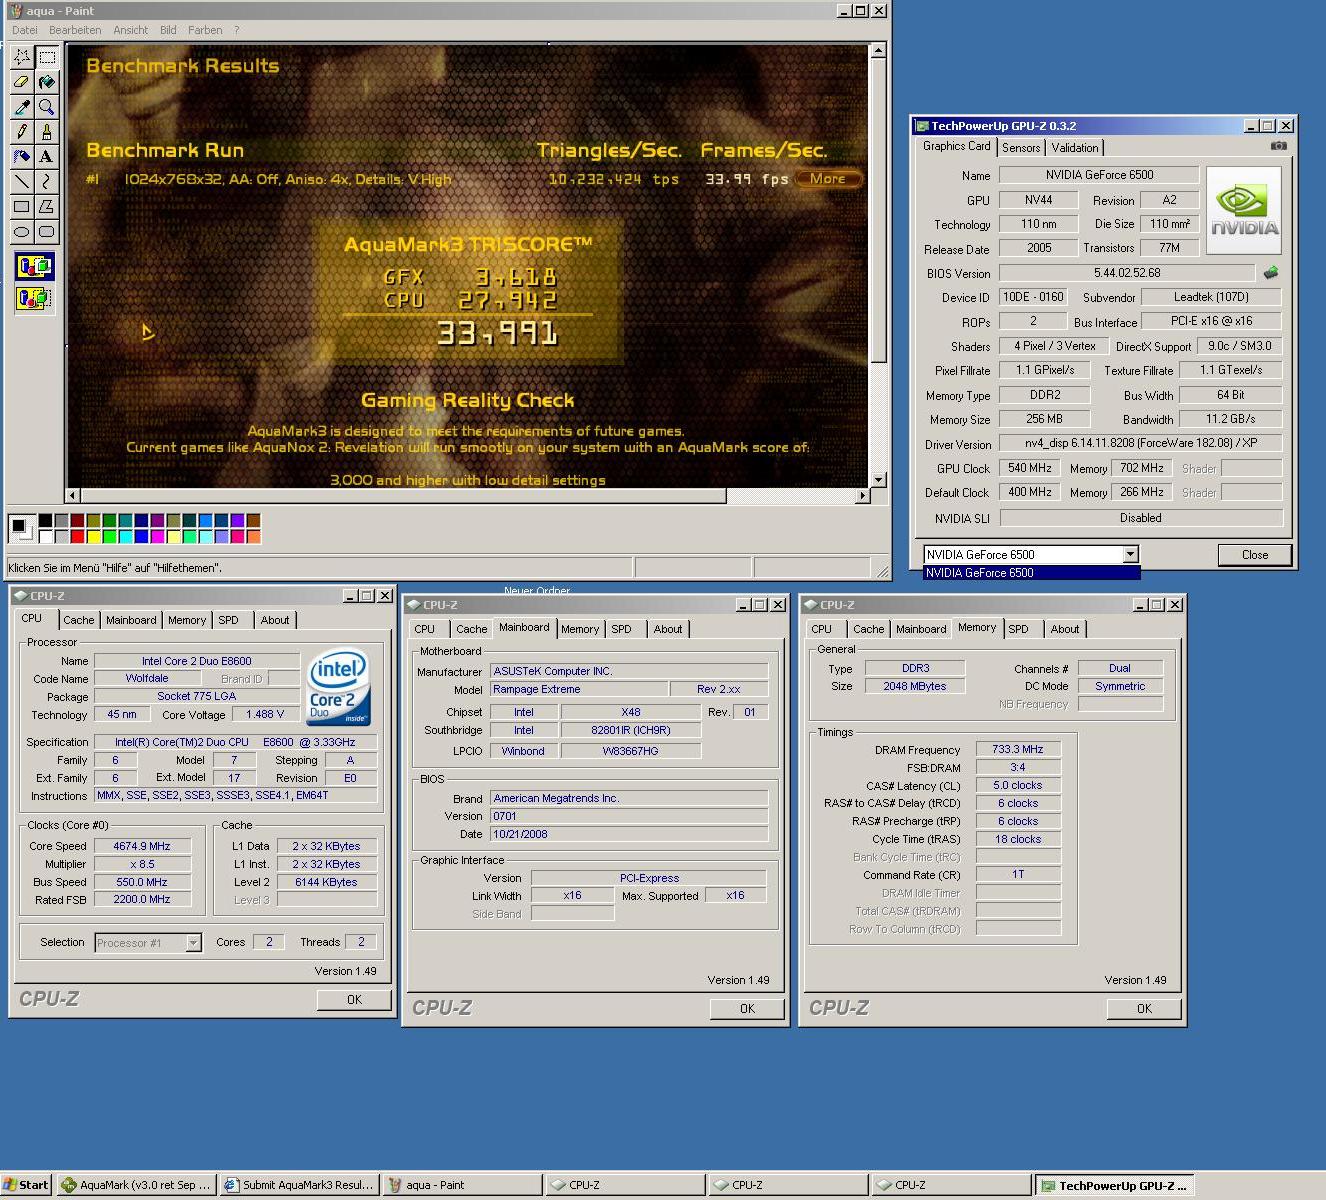Click the Paint vertical scrollbar down arrow
Image resolution: width=1326 pixels, height=1200 pixels.
(x=878, y=480)
